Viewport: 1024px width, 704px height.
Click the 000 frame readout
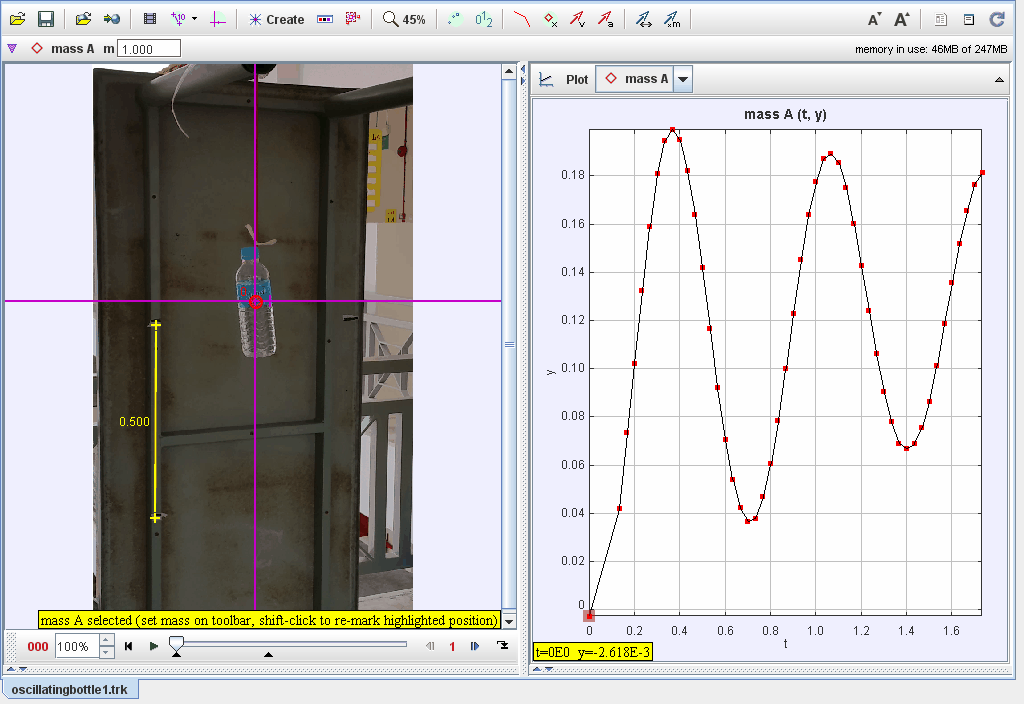point(38,647)
